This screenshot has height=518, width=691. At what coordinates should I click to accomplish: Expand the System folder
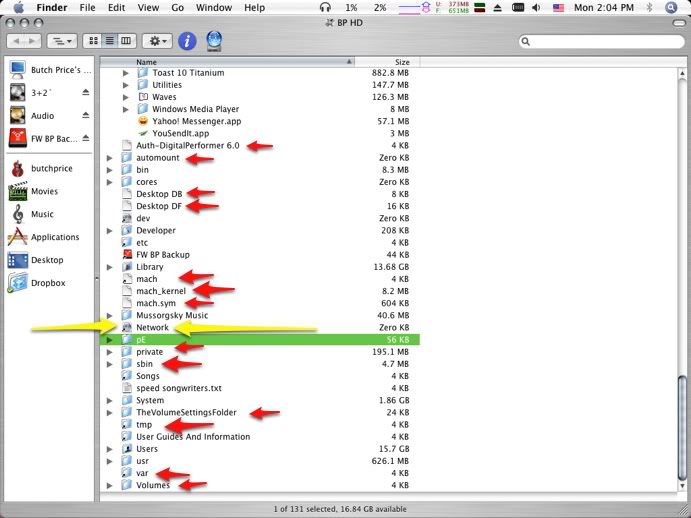pos(110,401)
